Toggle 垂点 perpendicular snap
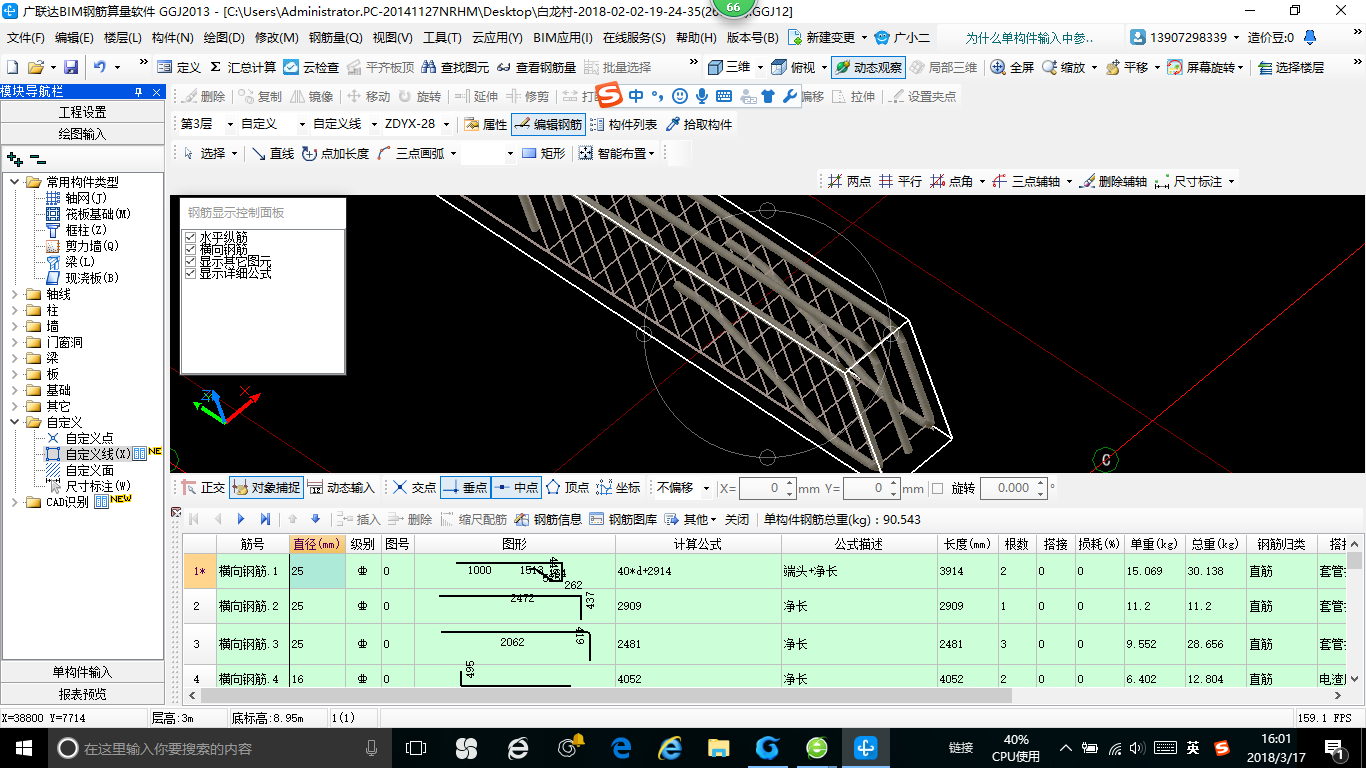Viewport: 1366px width, 768px height. click(465, 488)
